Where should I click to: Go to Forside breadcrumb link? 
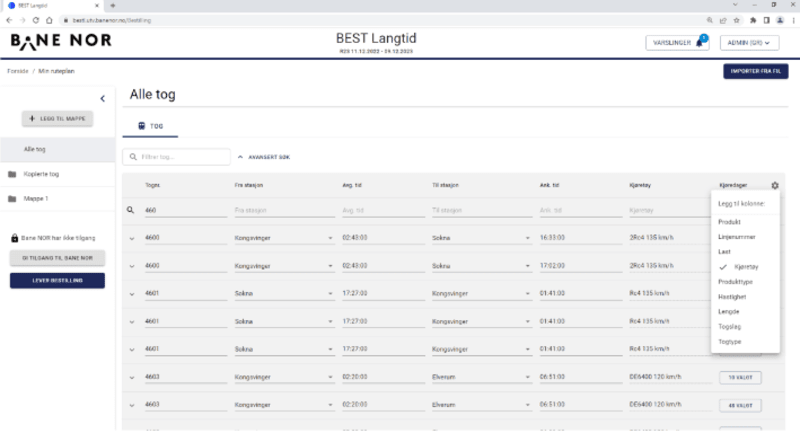pos(18,71)
